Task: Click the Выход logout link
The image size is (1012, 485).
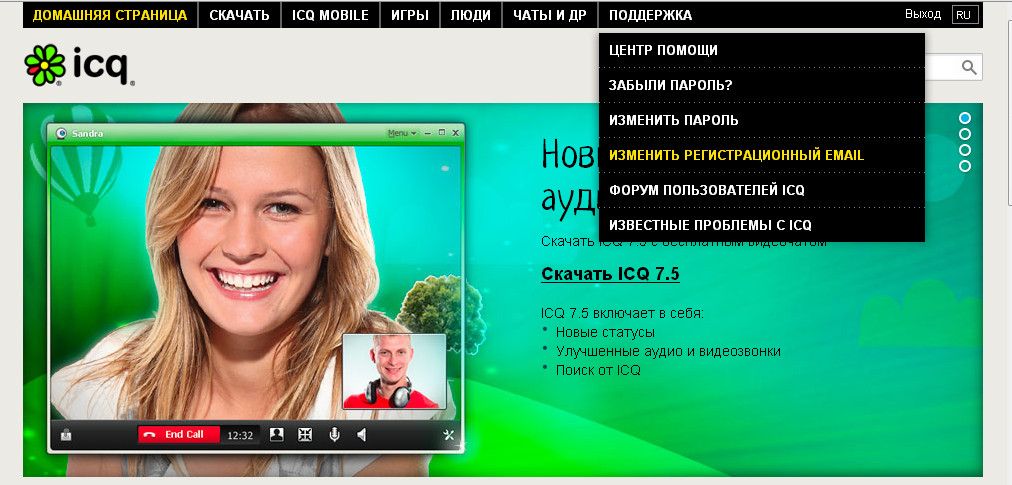Action: point(923,14)
